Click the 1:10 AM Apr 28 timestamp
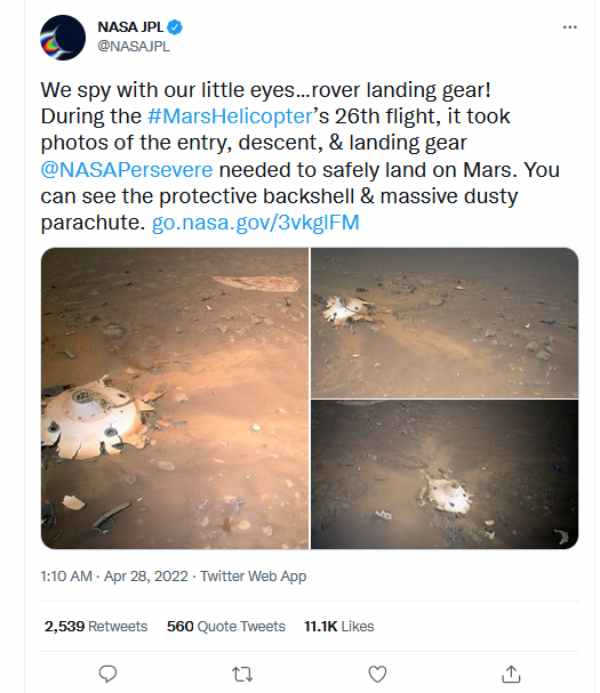The width and height of the screenshot is (600, 693). [116, 576]
